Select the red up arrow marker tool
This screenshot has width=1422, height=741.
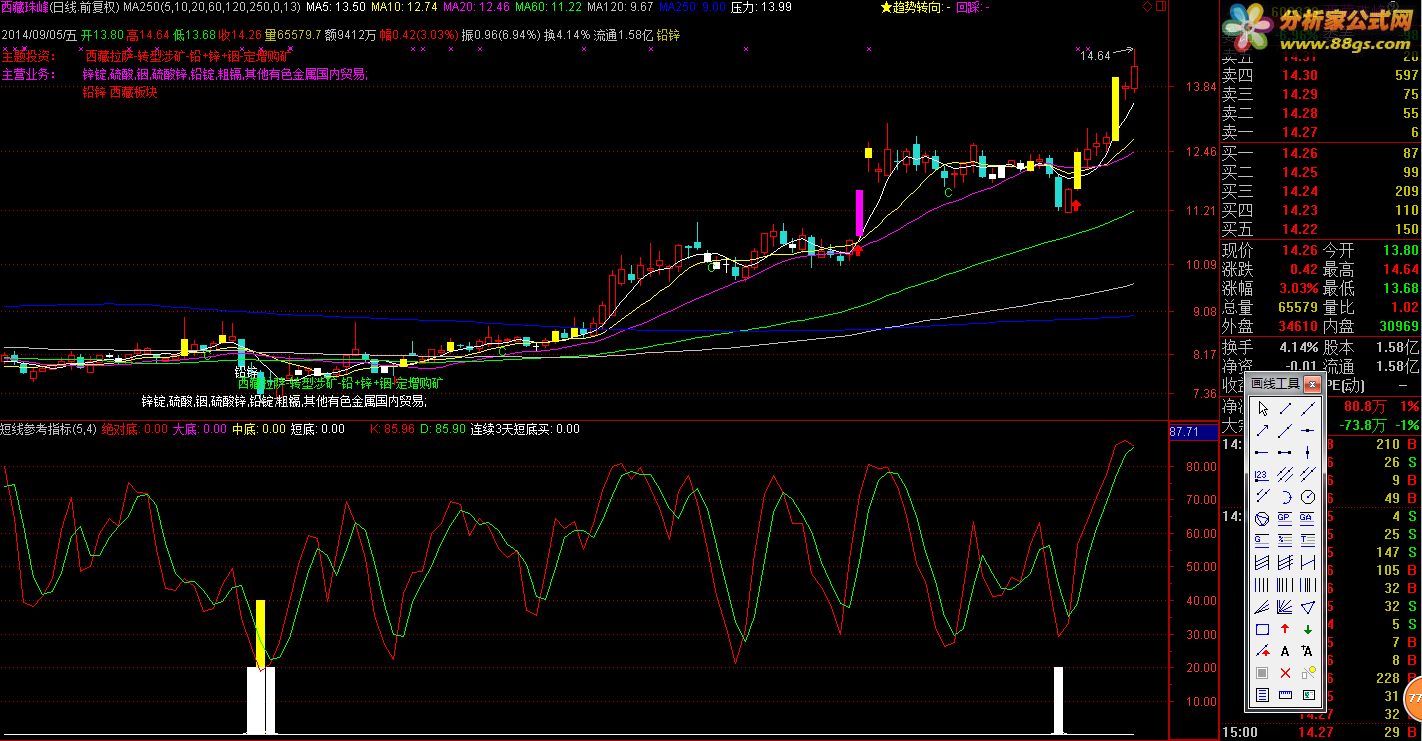pyautogui.click(x=1285, y=629)
